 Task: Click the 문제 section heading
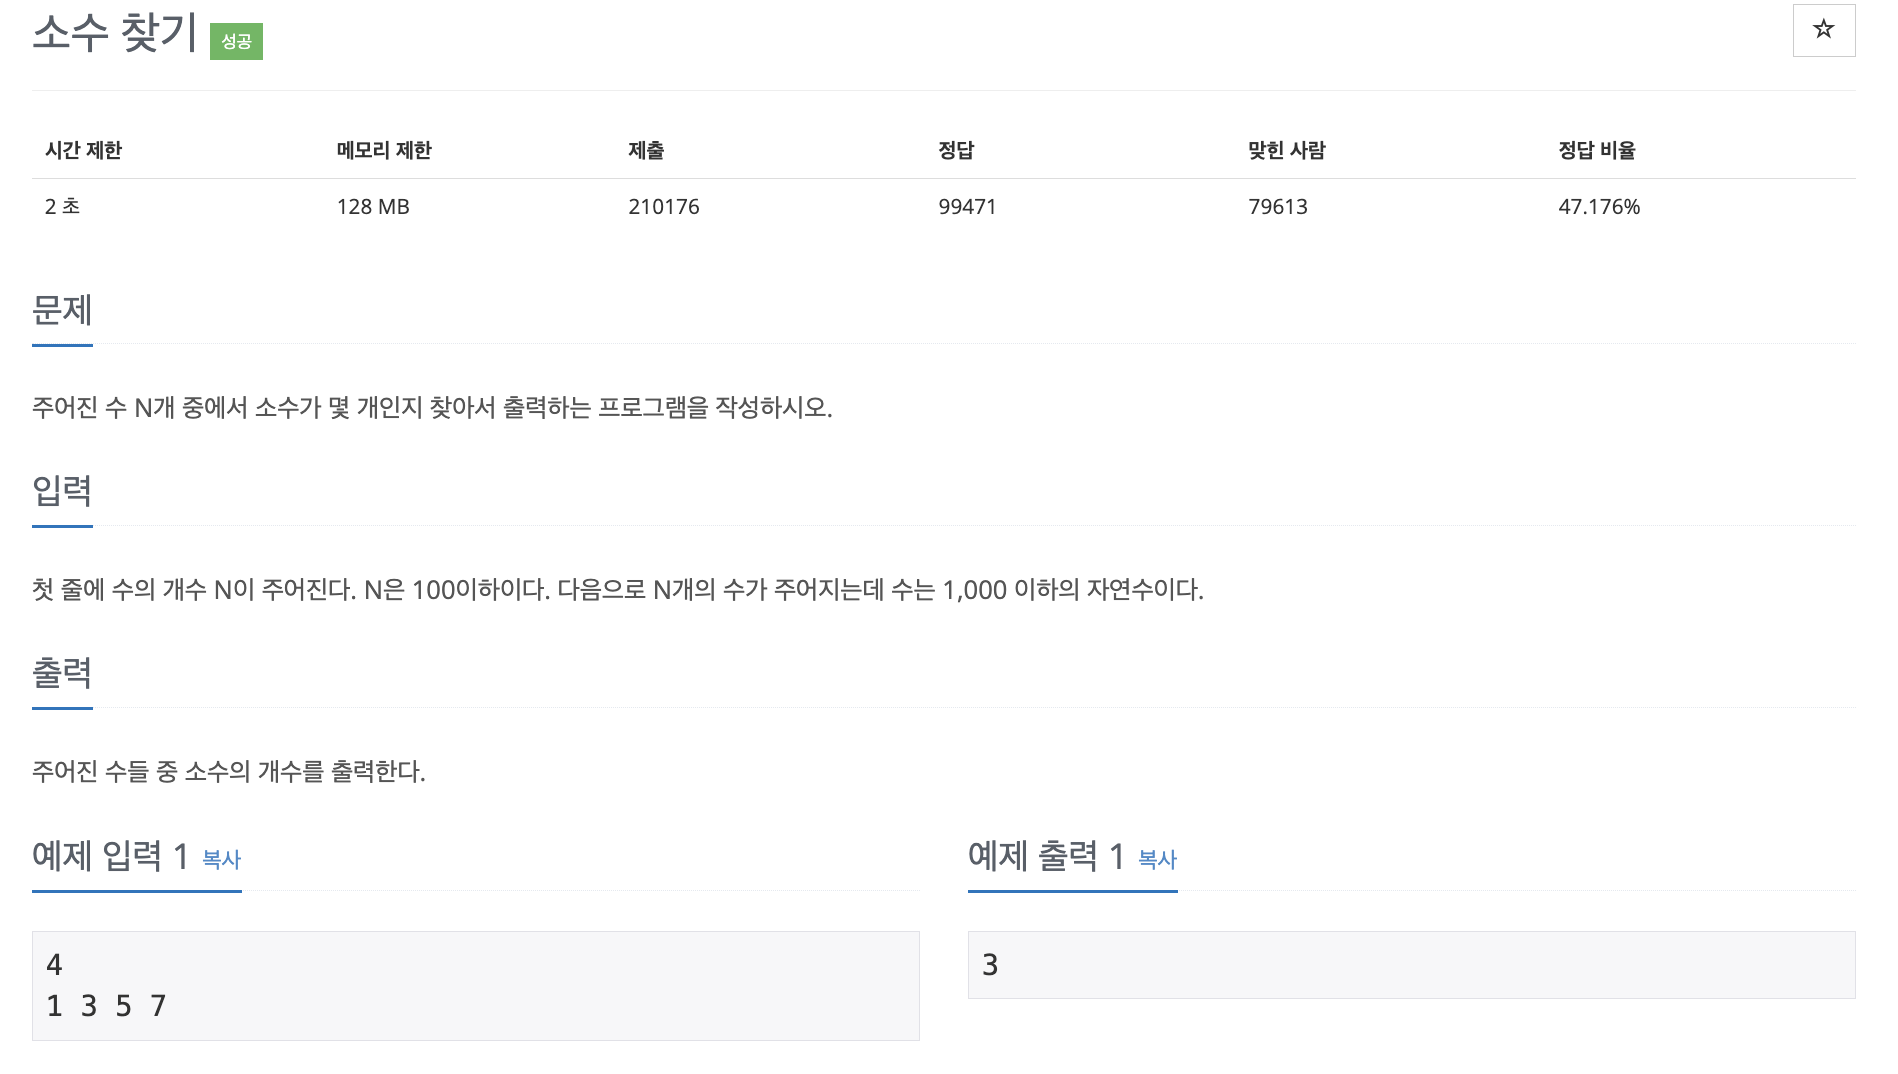click(x=62, y=310)
